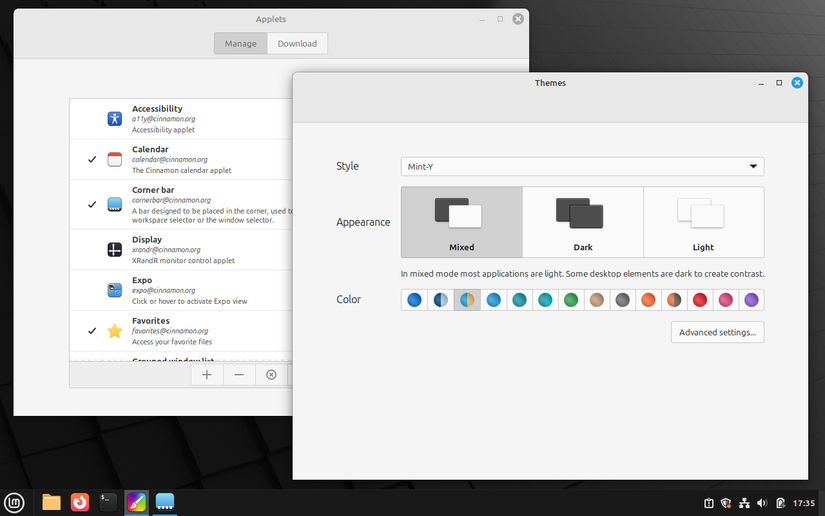Toggle the checkmark next to the Calendar applet

(x=92, y=160)
